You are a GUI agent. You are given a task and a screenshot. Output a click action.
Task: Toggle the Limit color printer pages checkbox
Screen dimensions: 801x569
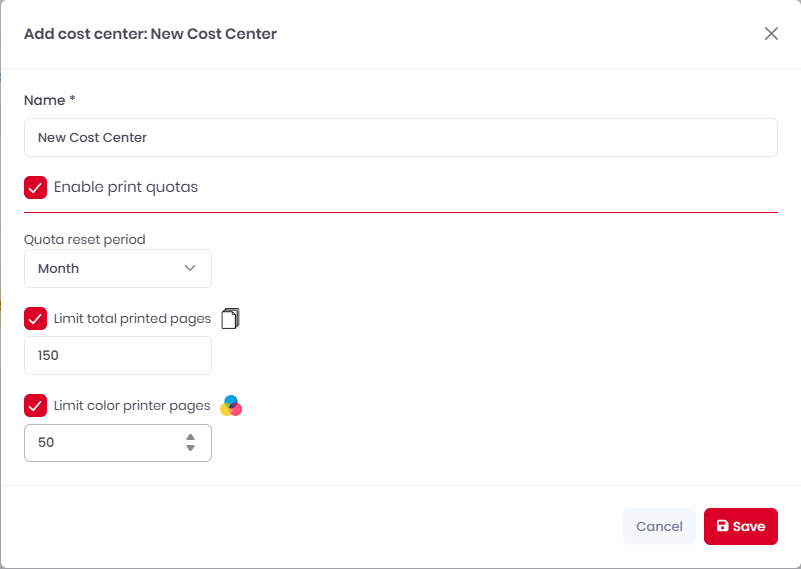tap(35, 406)
